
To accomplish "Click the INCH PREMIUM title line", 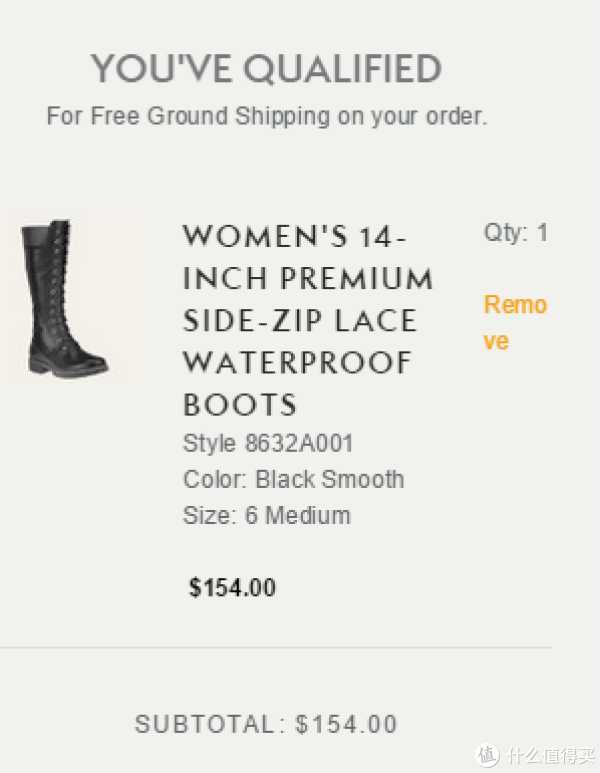I will [308, 279].
